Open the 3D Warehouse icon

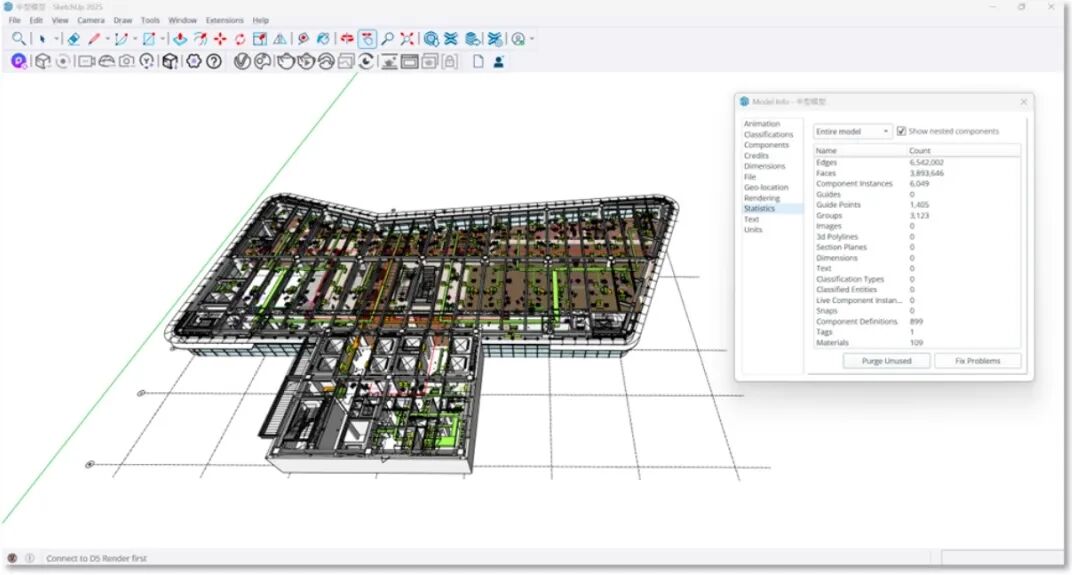pyautogui.click(x=431, y=39)
